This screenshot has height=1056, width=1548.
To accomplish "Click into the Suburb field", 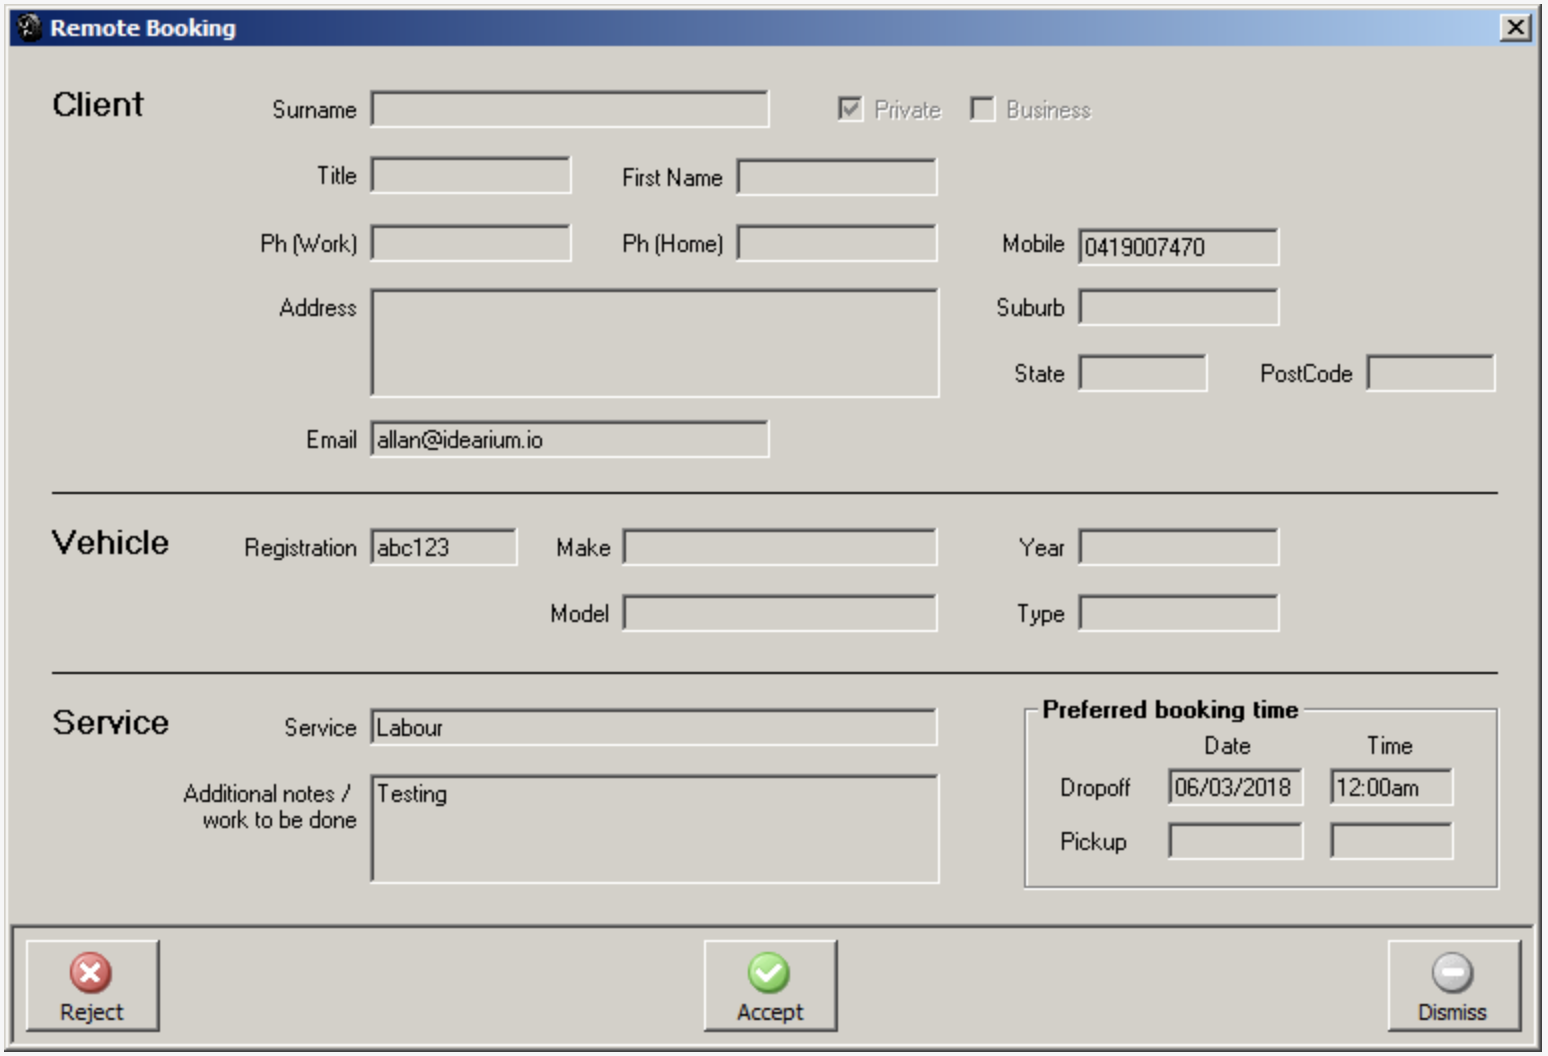I will (1178, 307).
